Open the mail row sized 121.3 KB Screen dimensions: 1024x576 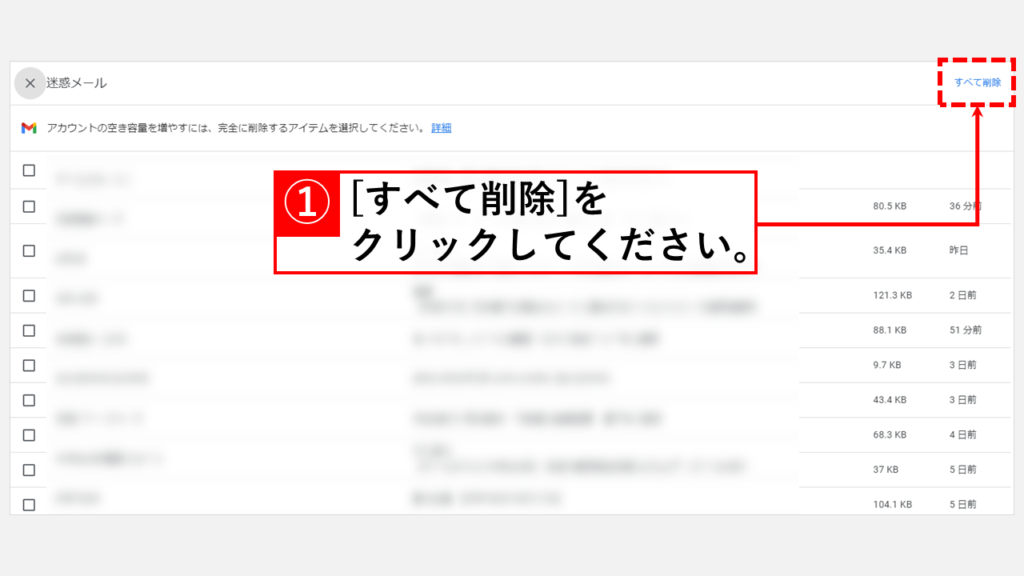coord(511,296)
